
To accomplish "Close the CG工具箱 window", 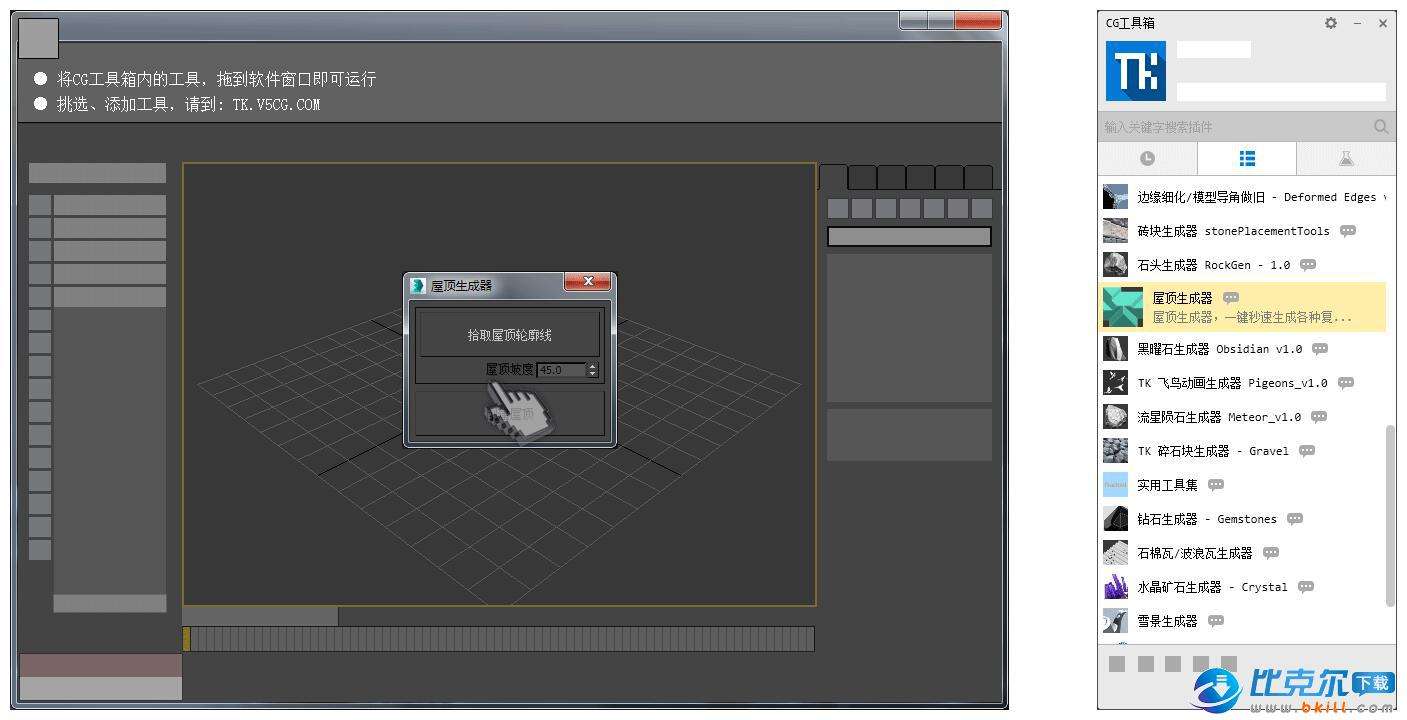I will point(1383,23).
